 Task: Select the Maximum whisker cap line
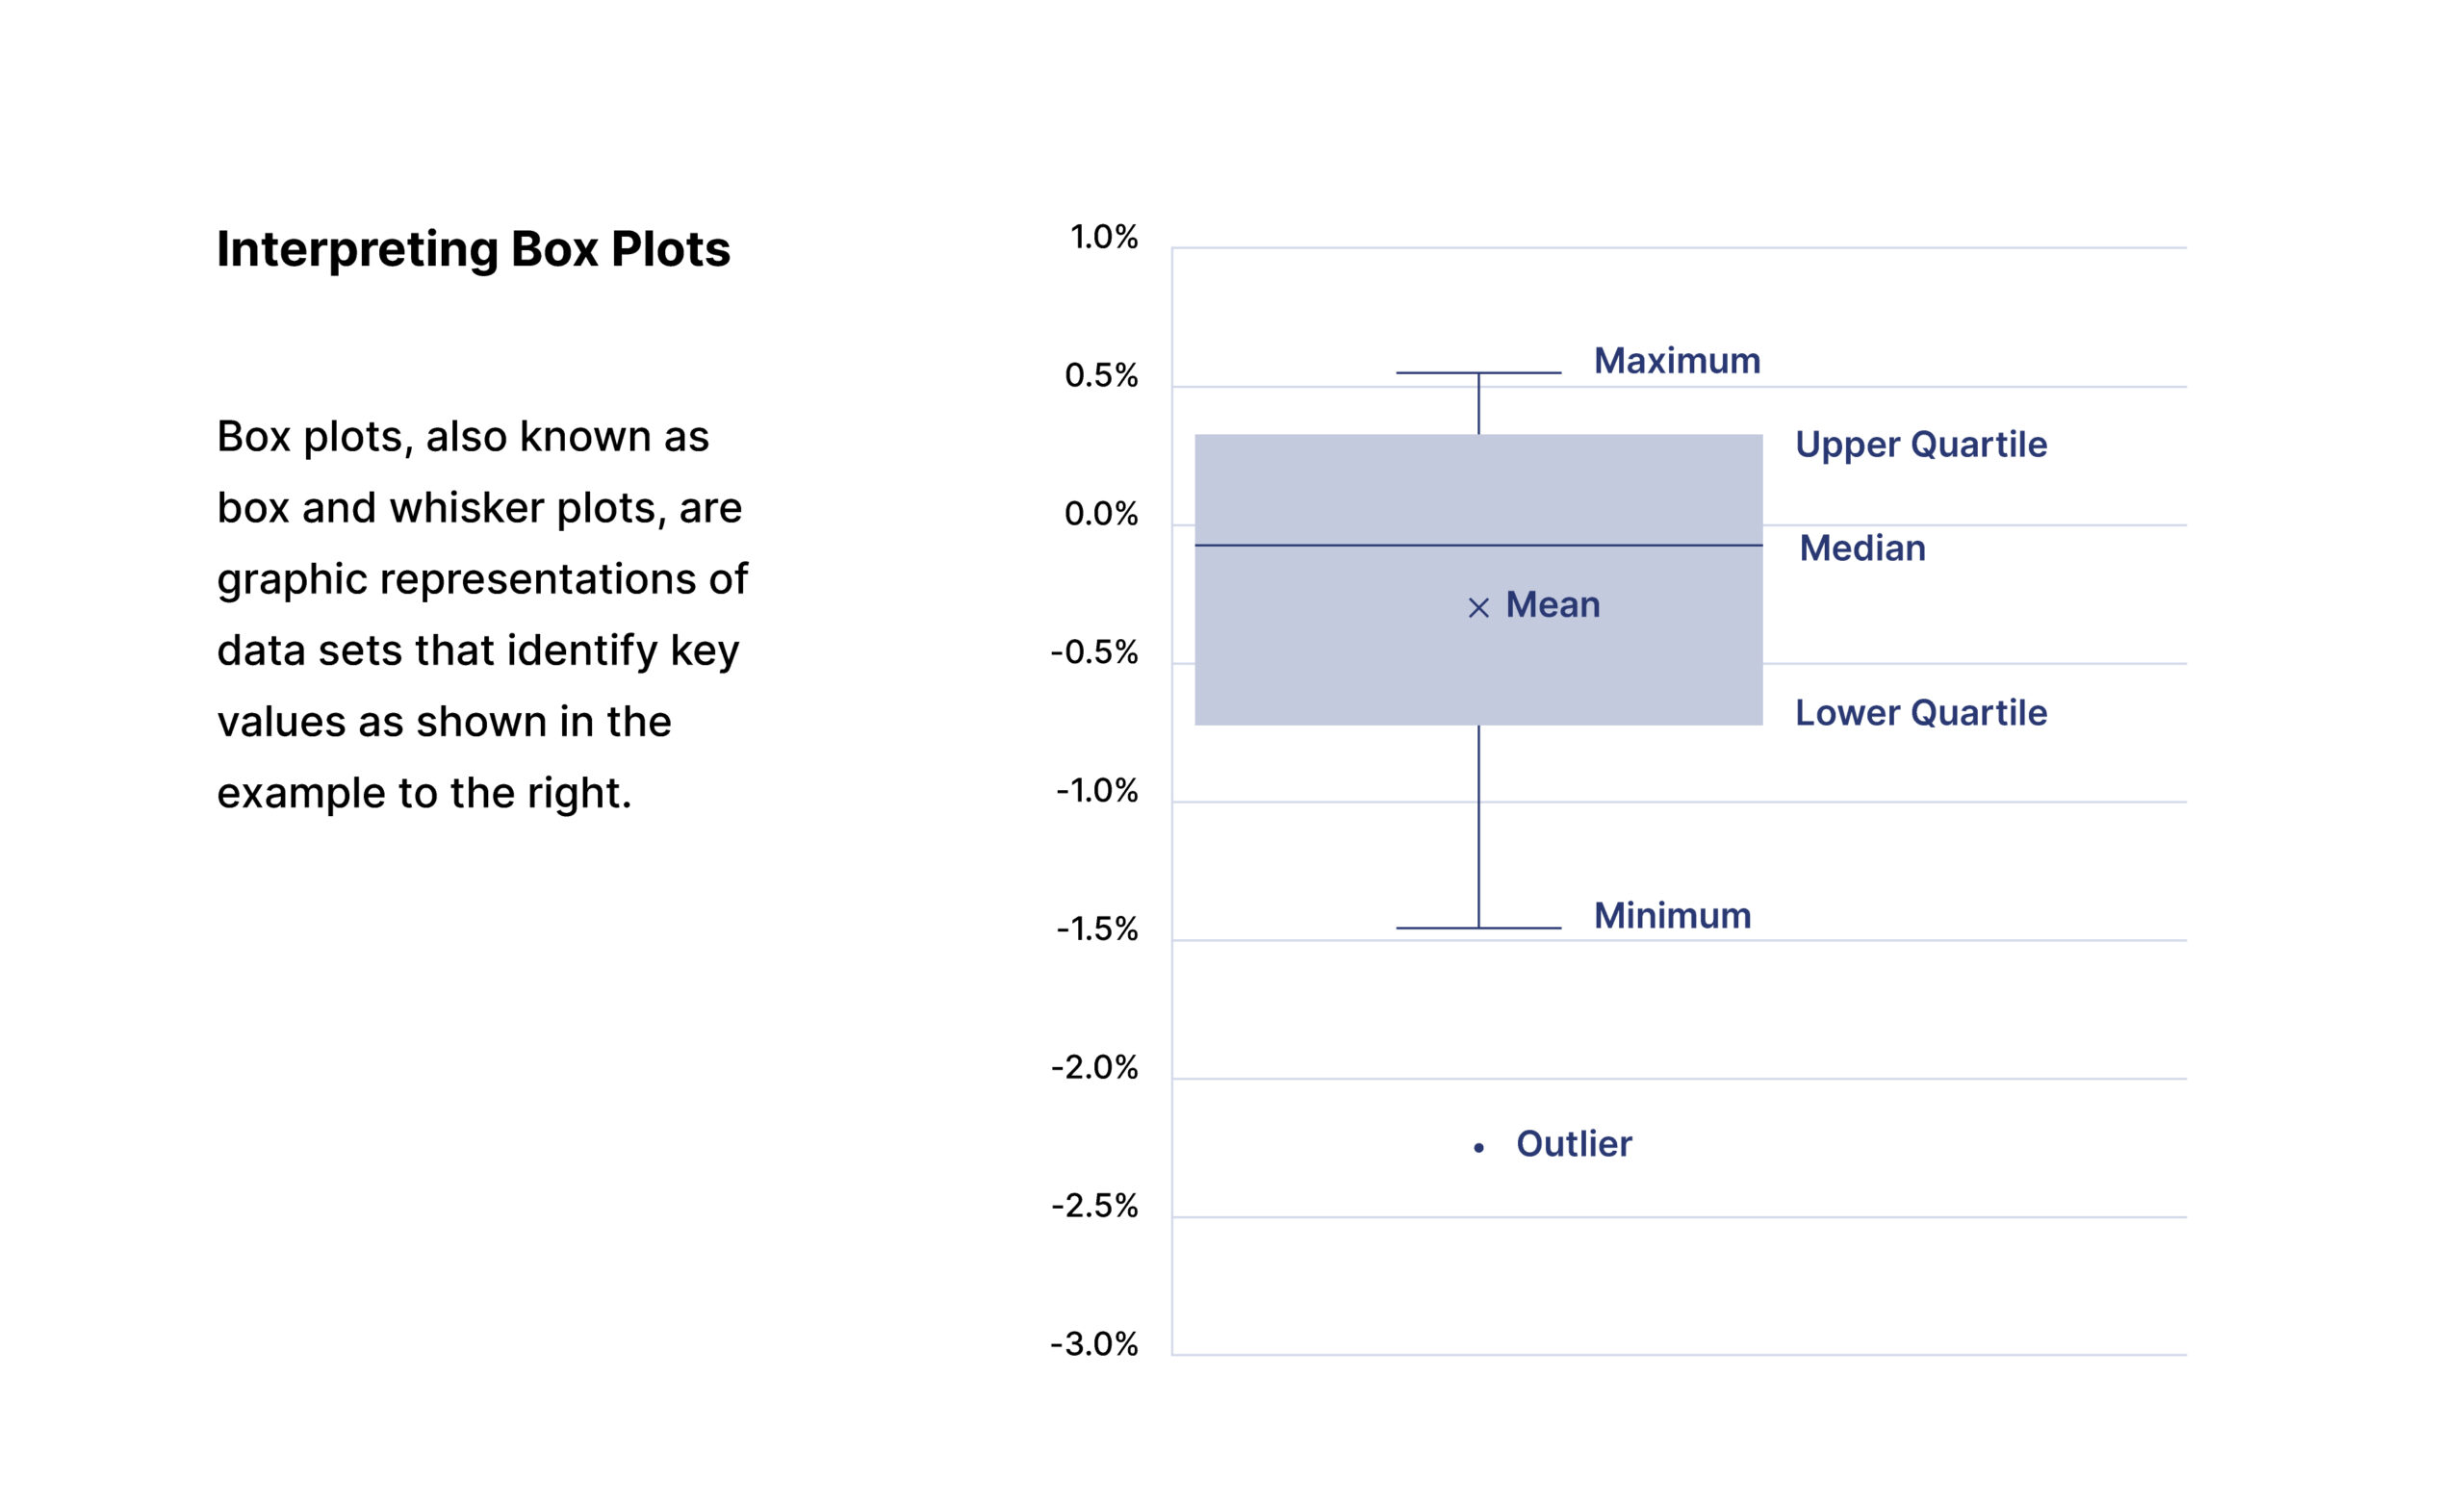click(1478, 373)
